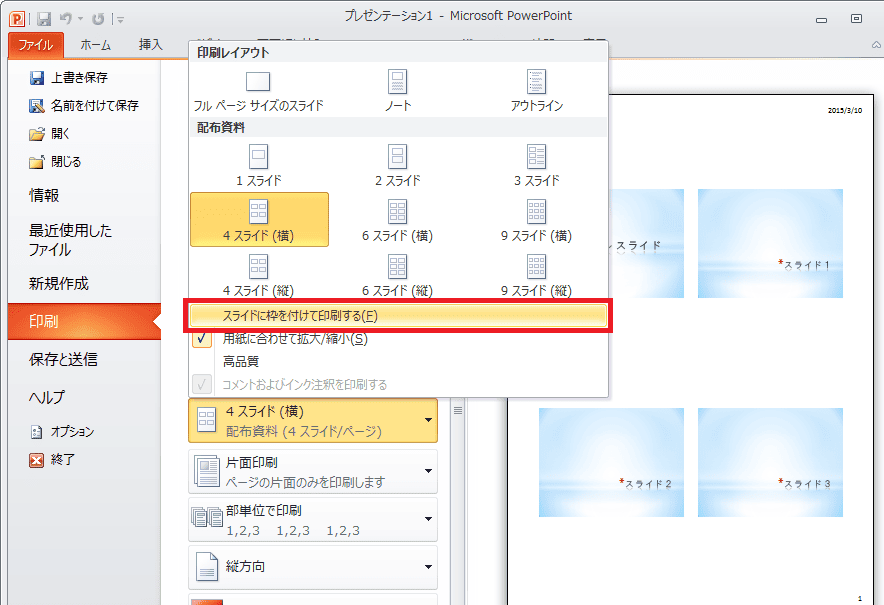The width and height of the screenshot is (884, 605).
Task: Open the Home (ホーム) ribbon tab
Action: pyautogui.click(x=95, y=44)
